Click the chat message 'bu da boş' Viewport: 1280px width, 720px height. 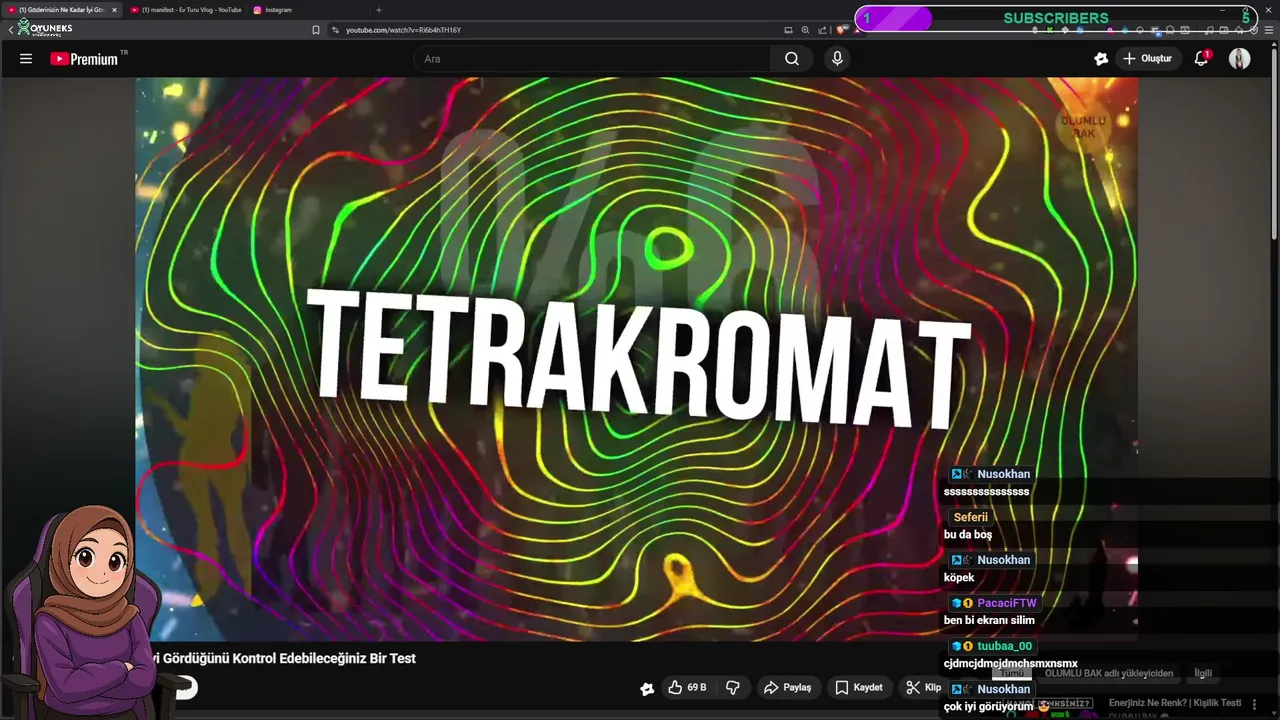pos(968,534)
